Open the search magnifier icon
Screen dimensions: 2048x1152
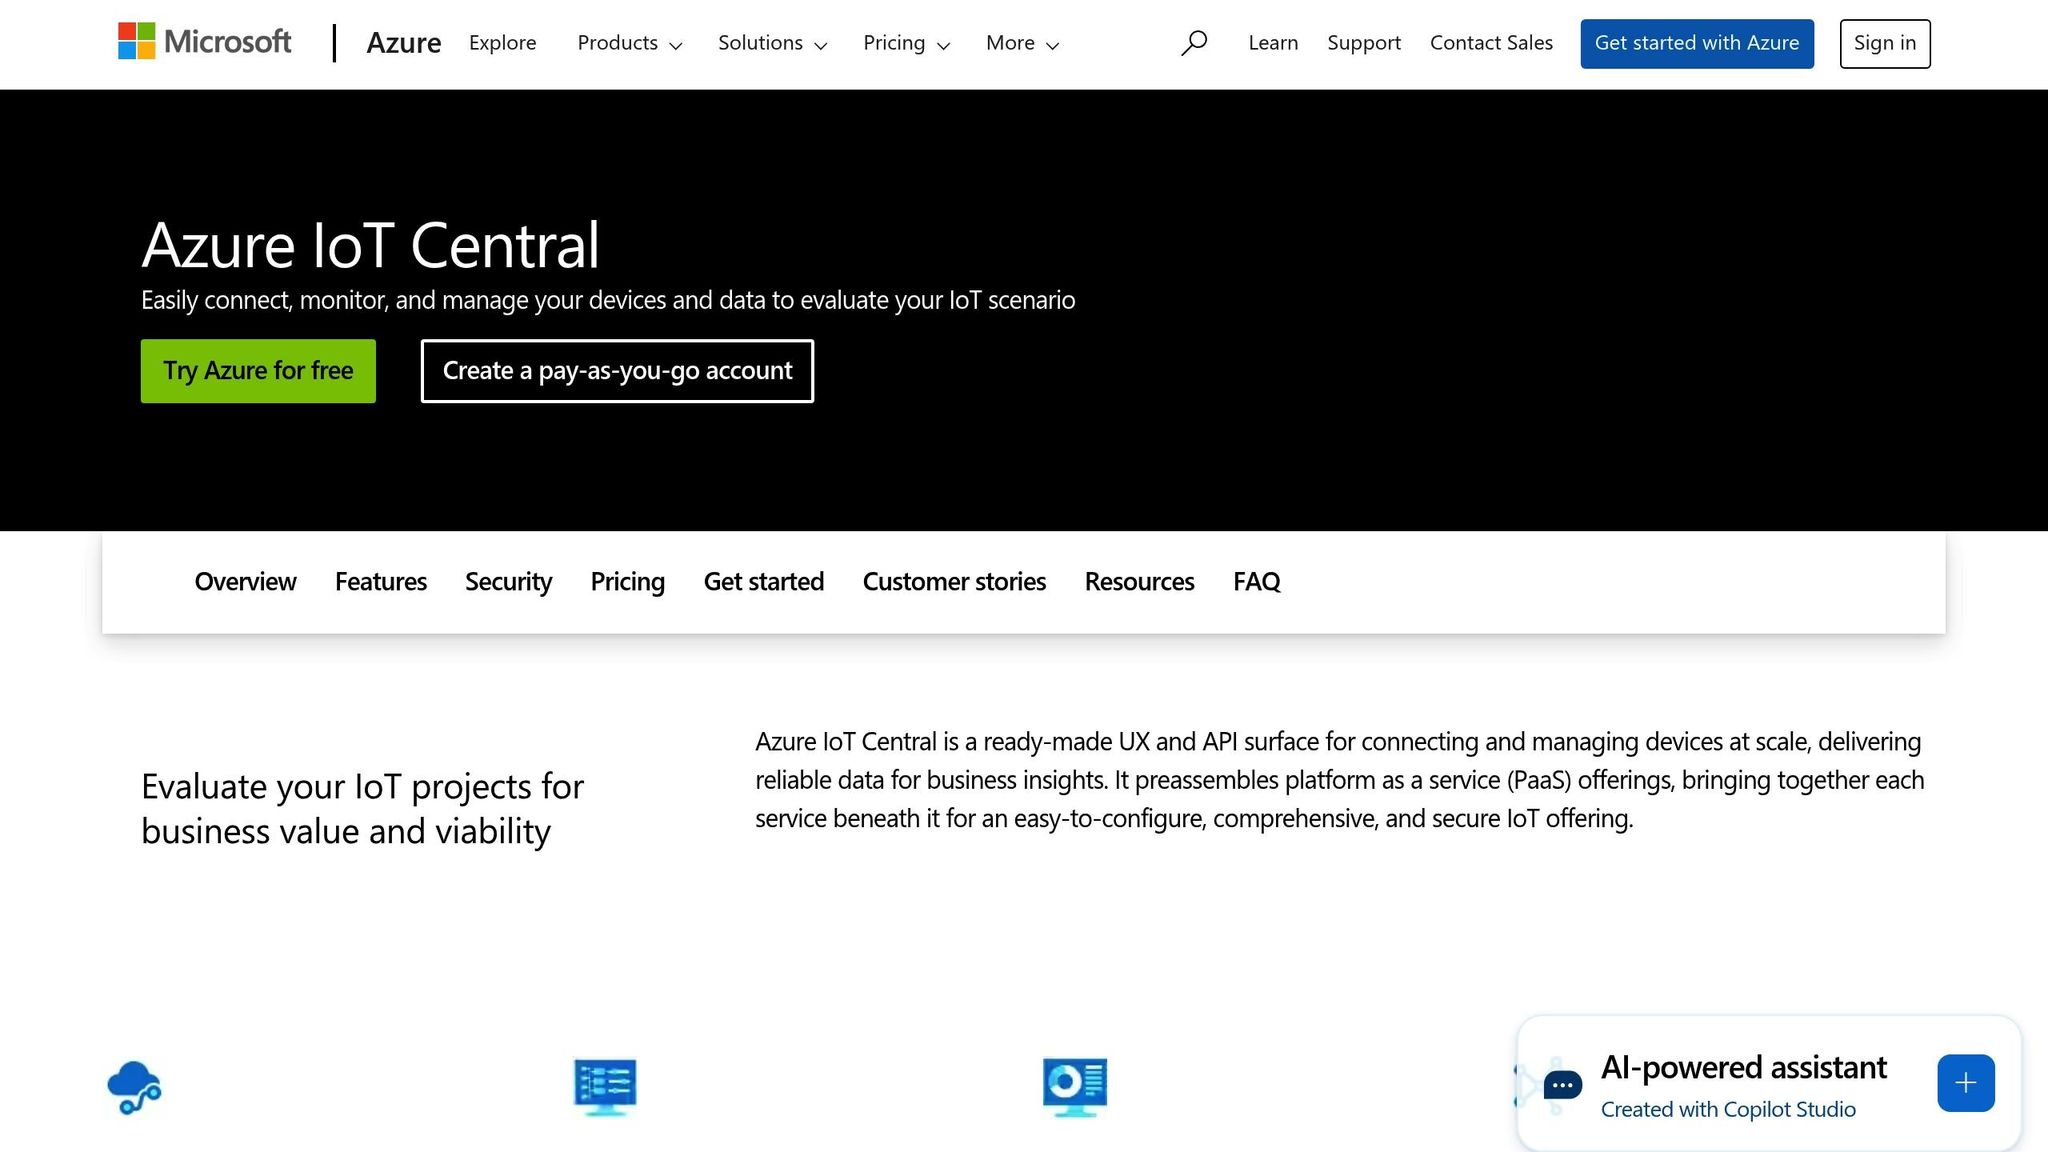coord(1194,43)
